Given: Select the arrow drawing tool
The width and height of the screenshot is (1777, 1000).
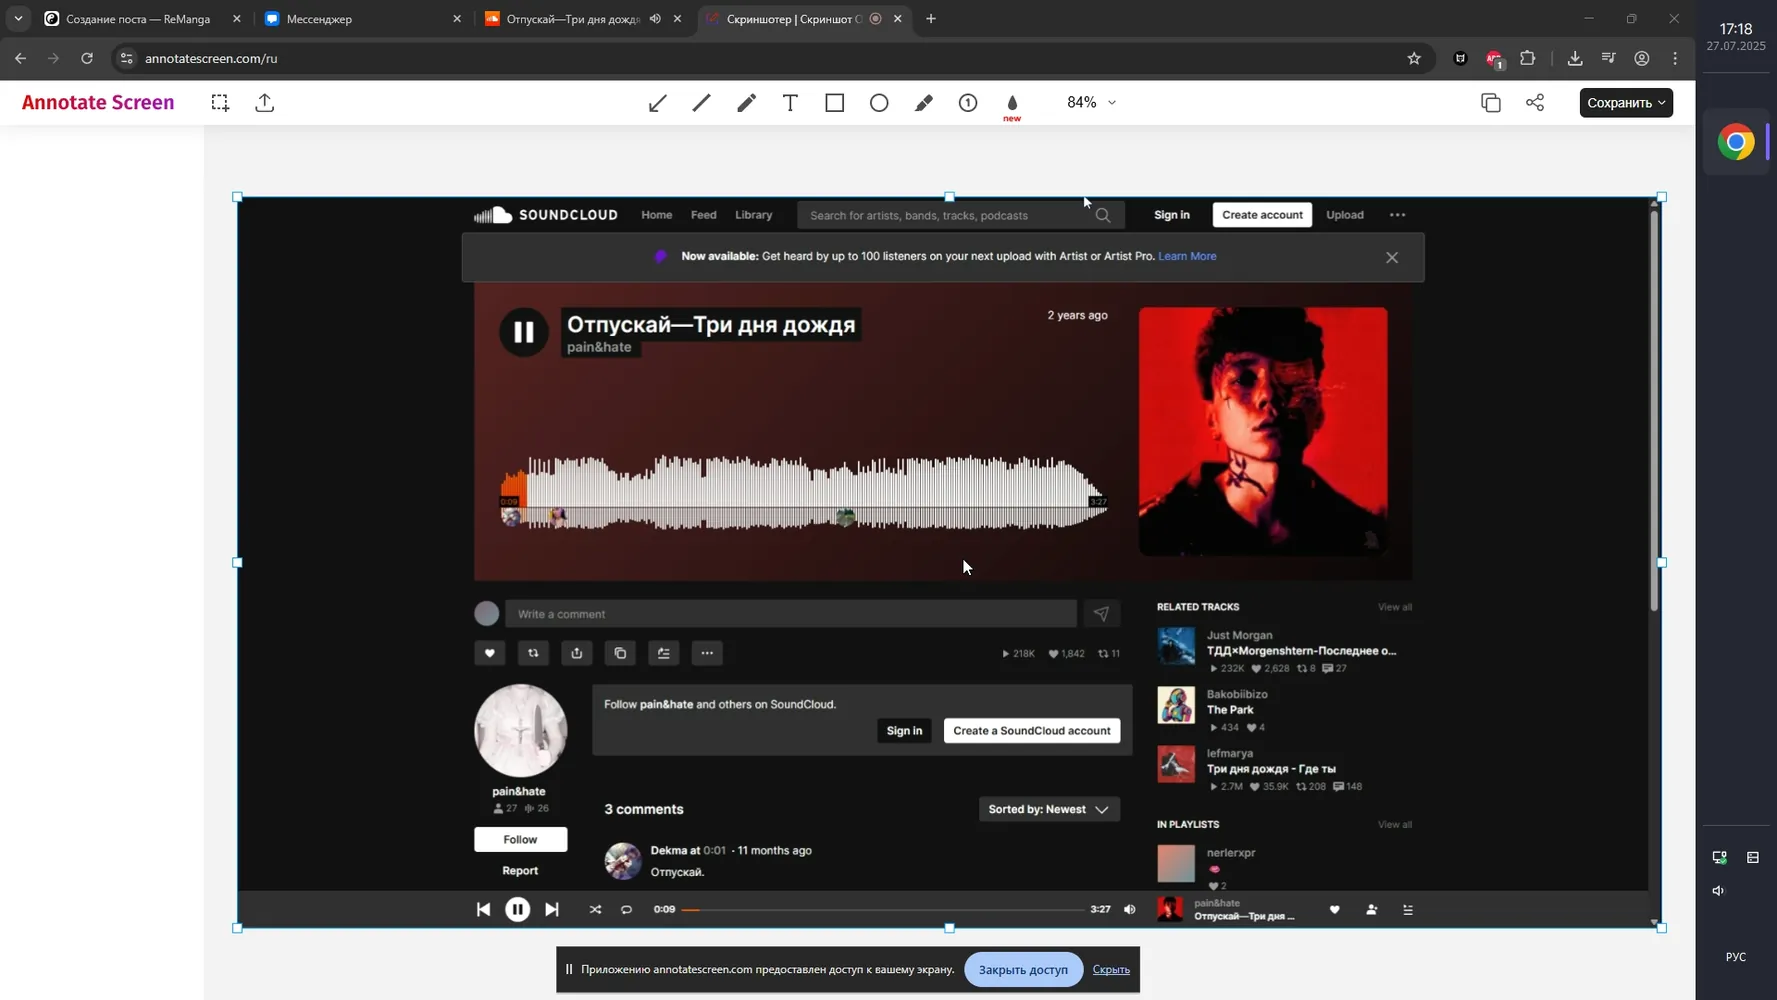Looking at the screenshot, I should [657, 103].
